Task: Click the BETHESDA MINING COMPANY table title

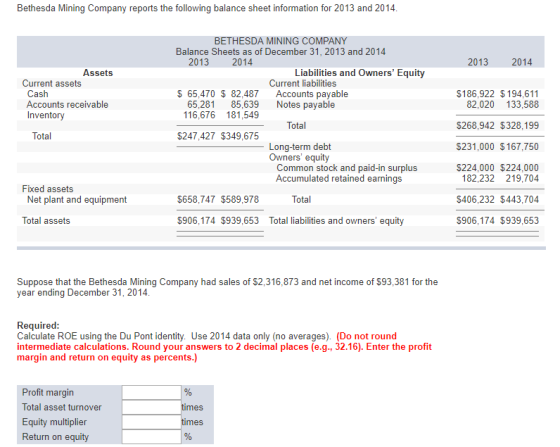Action: coord(280,41)
